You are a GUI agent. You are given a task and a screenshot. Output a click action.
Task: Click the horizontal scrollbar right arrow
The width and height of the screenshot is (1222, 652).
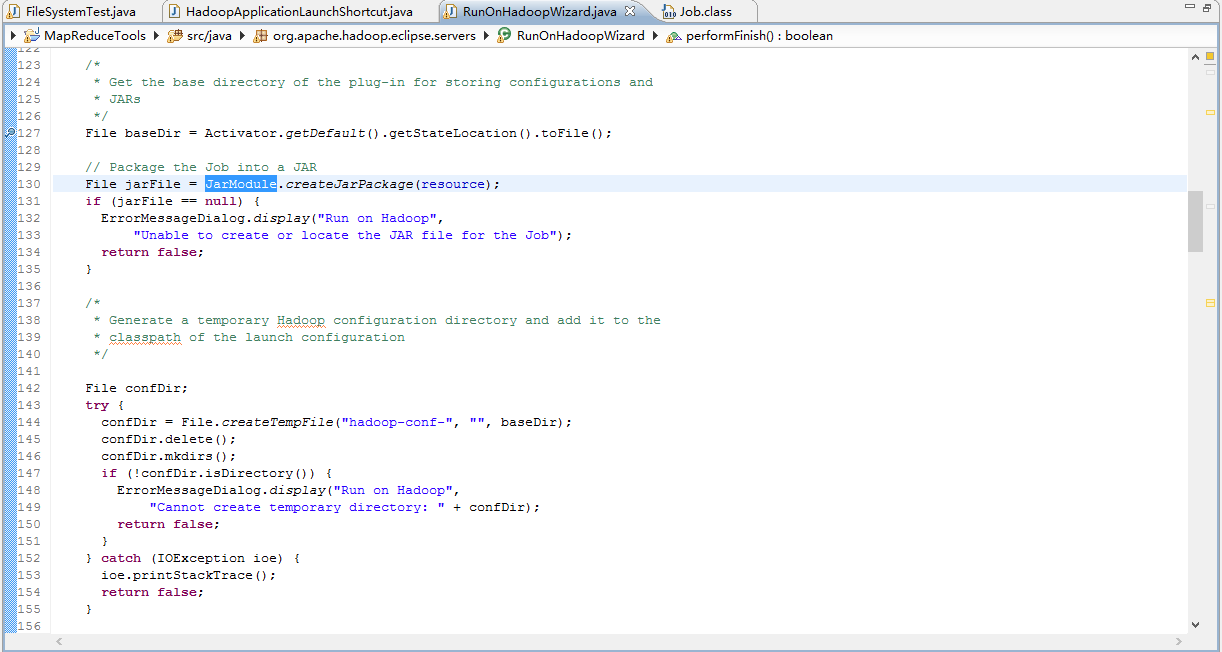click(1179, 641)
